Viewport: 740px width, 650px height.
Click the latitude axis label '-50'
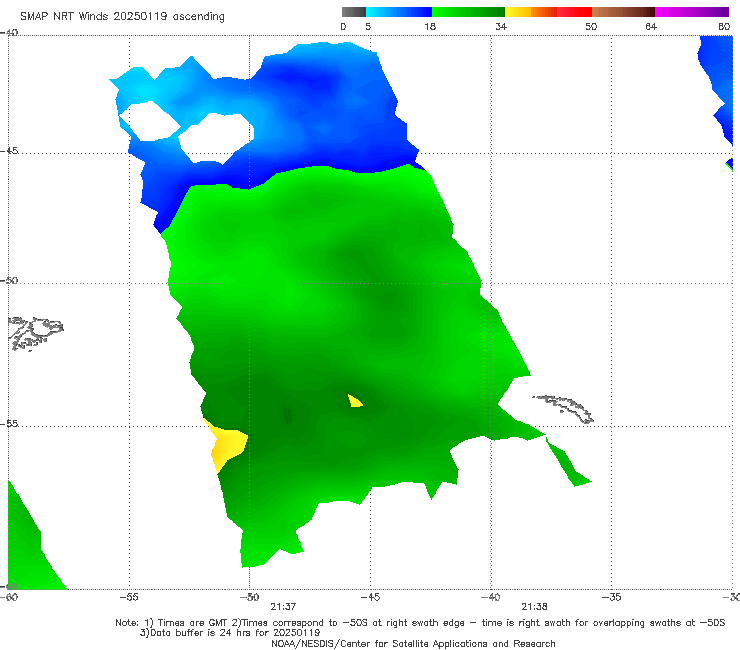click(9, 281)
